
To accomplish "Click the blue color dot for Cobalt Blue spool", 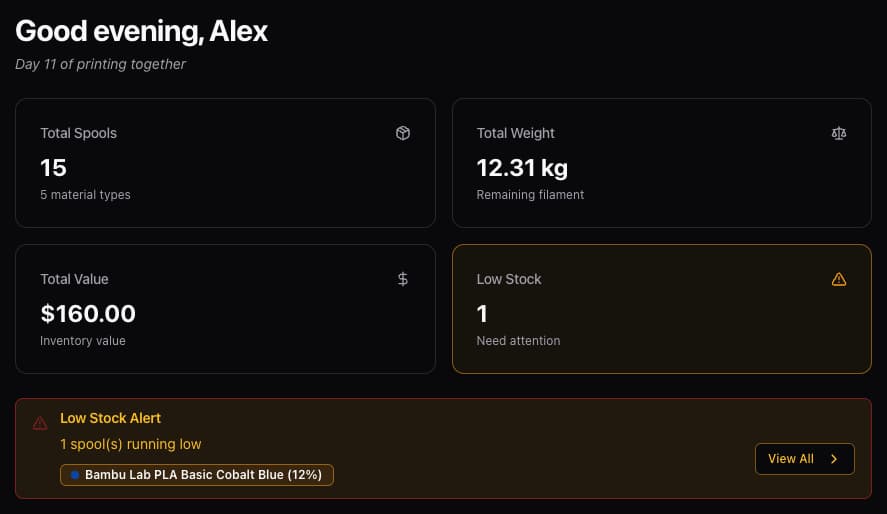I will coord(75,475).
